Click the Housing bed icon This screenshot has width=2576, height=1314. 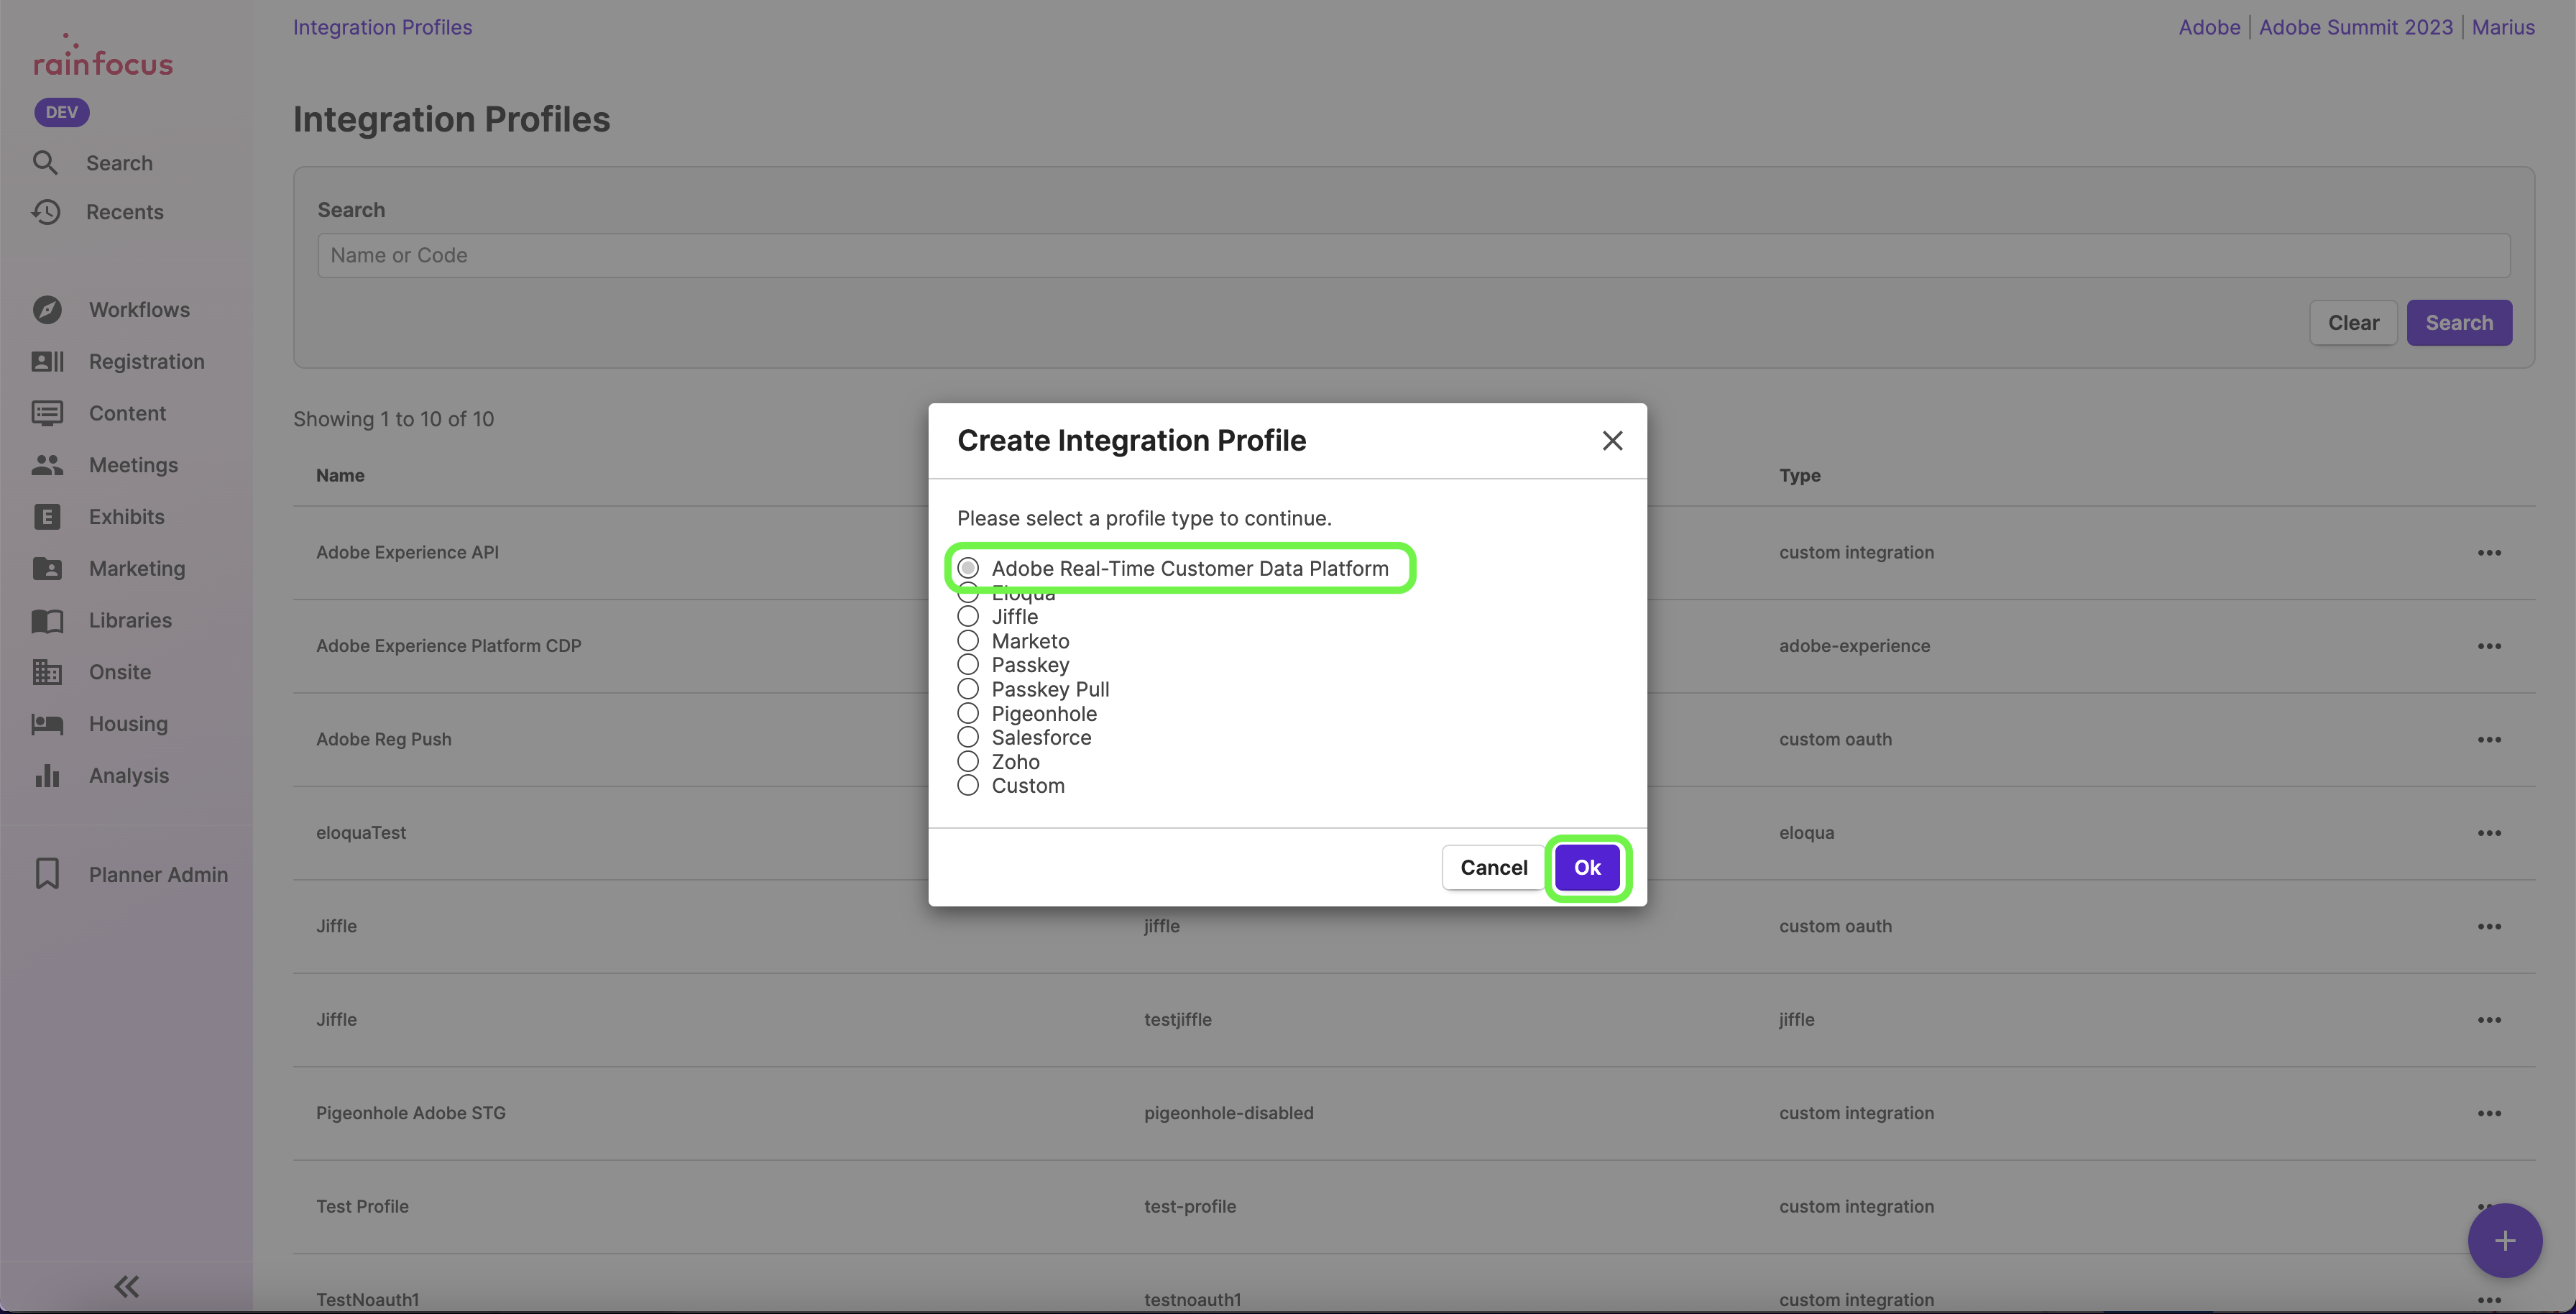click(x=47, y=724)
